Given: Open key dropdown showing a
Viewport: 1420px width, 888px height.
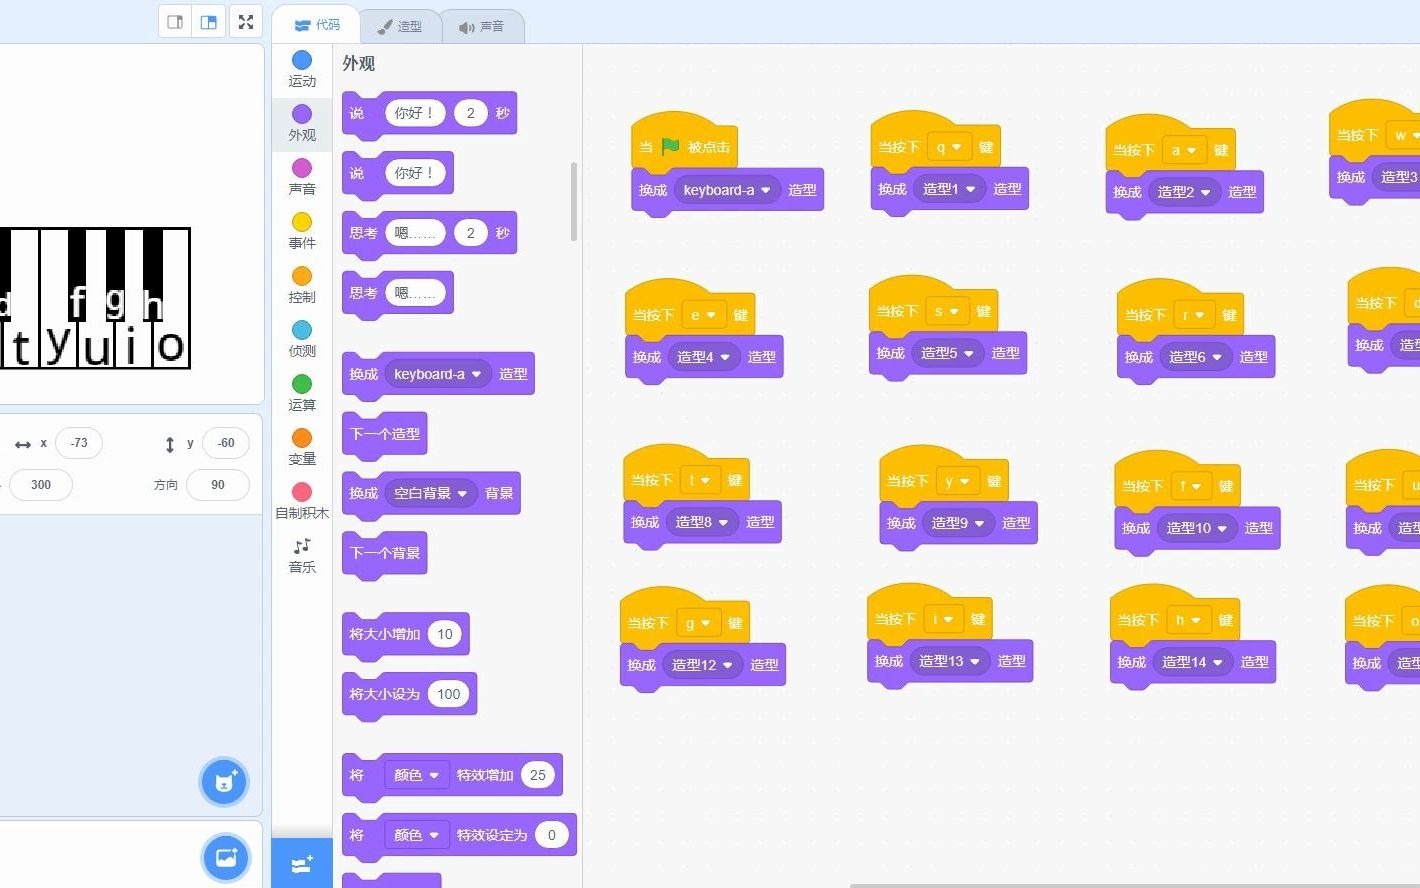Looking at the screenshot, I should 1184,150.
